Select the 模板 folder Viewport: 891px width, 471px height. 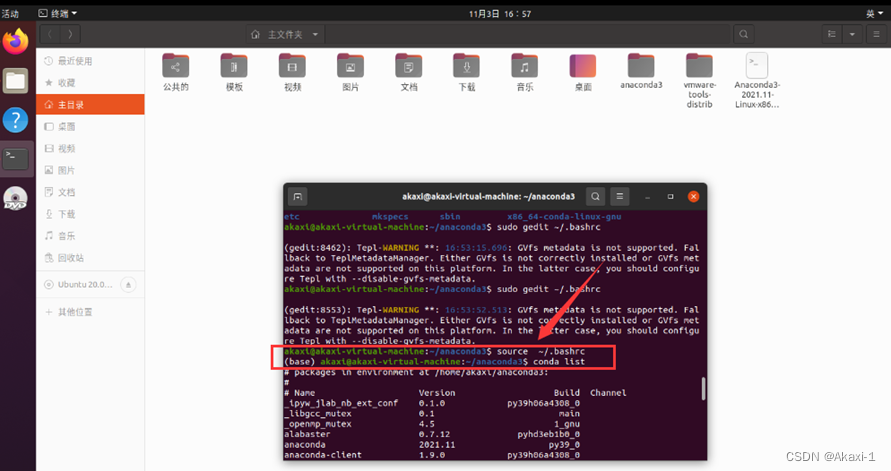(234, 72)
